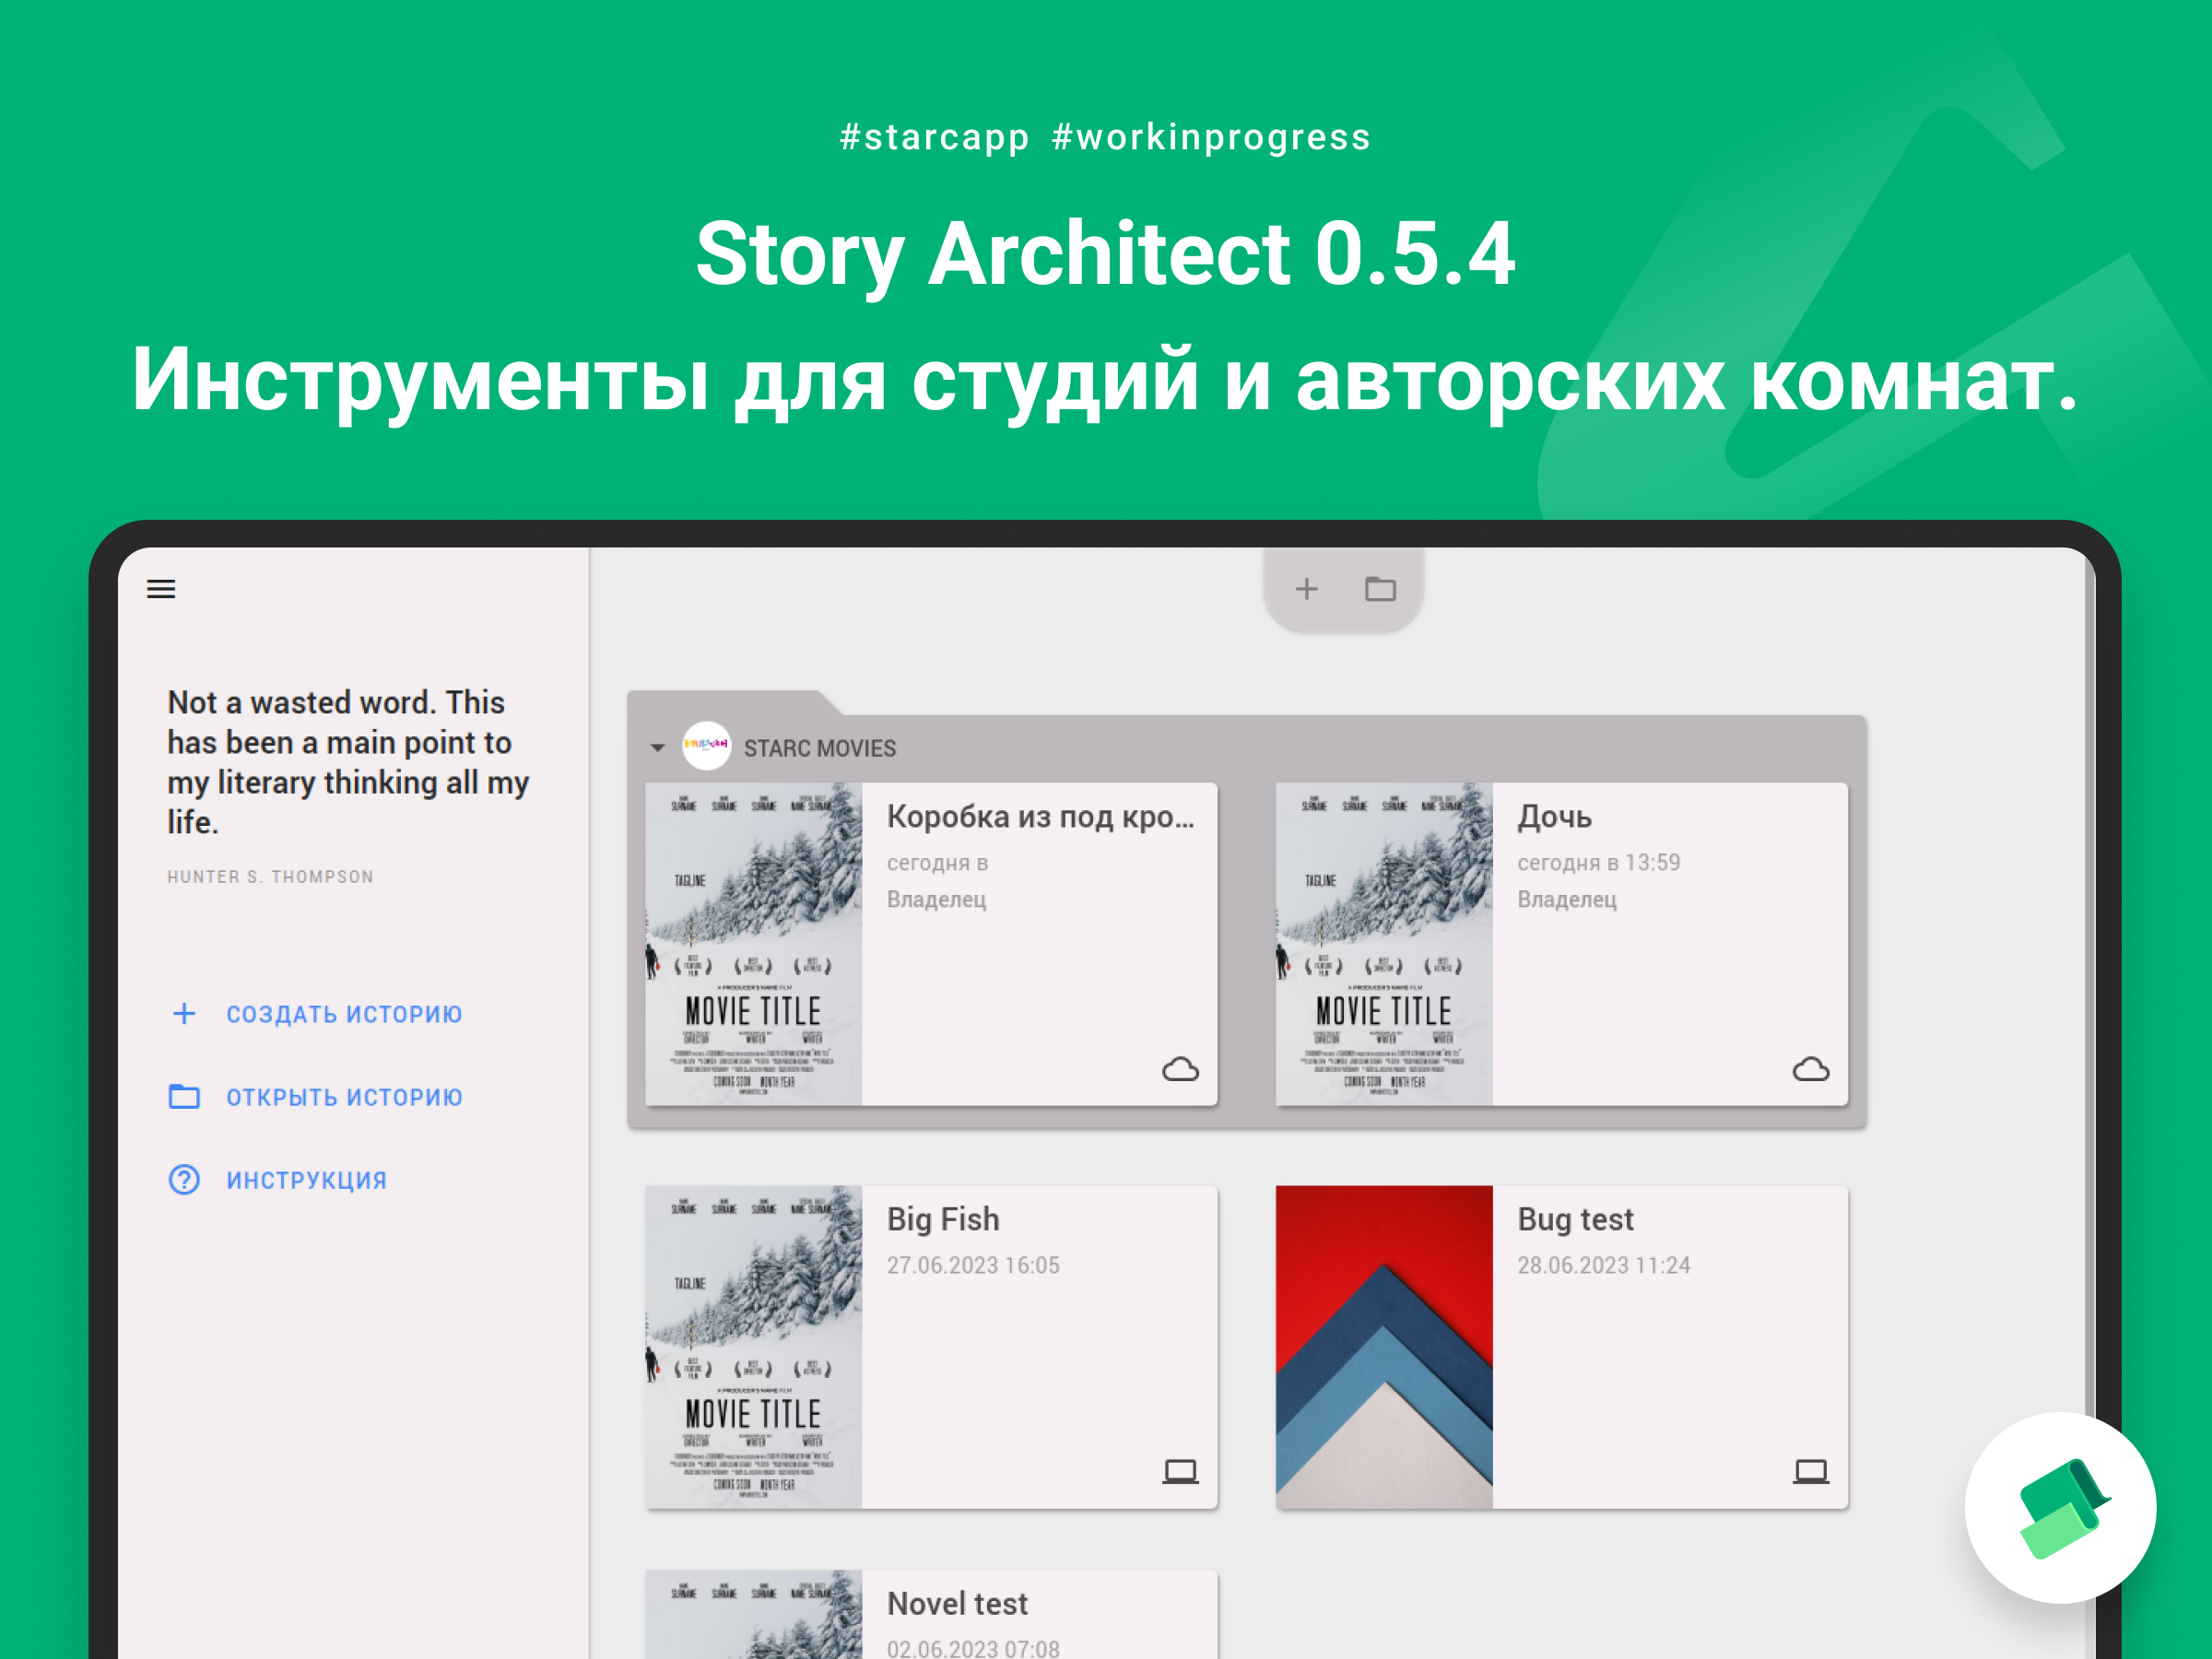Click the 28.06.2023 11:24 date on Bug test
Viewport: 2212px width, 1659px height.
[x=1603, y=1265]
